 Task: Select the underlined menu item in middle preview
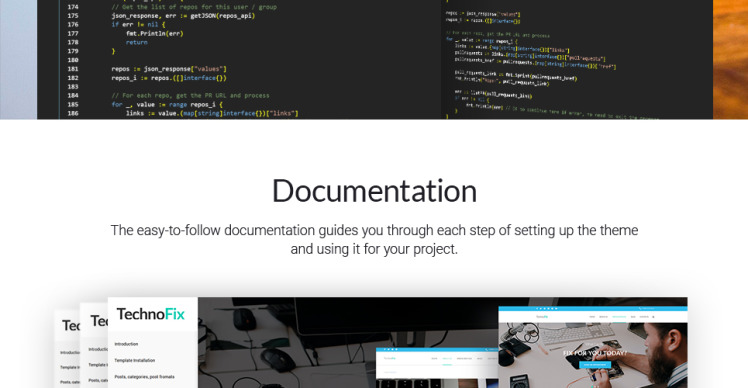pos(447,358)
